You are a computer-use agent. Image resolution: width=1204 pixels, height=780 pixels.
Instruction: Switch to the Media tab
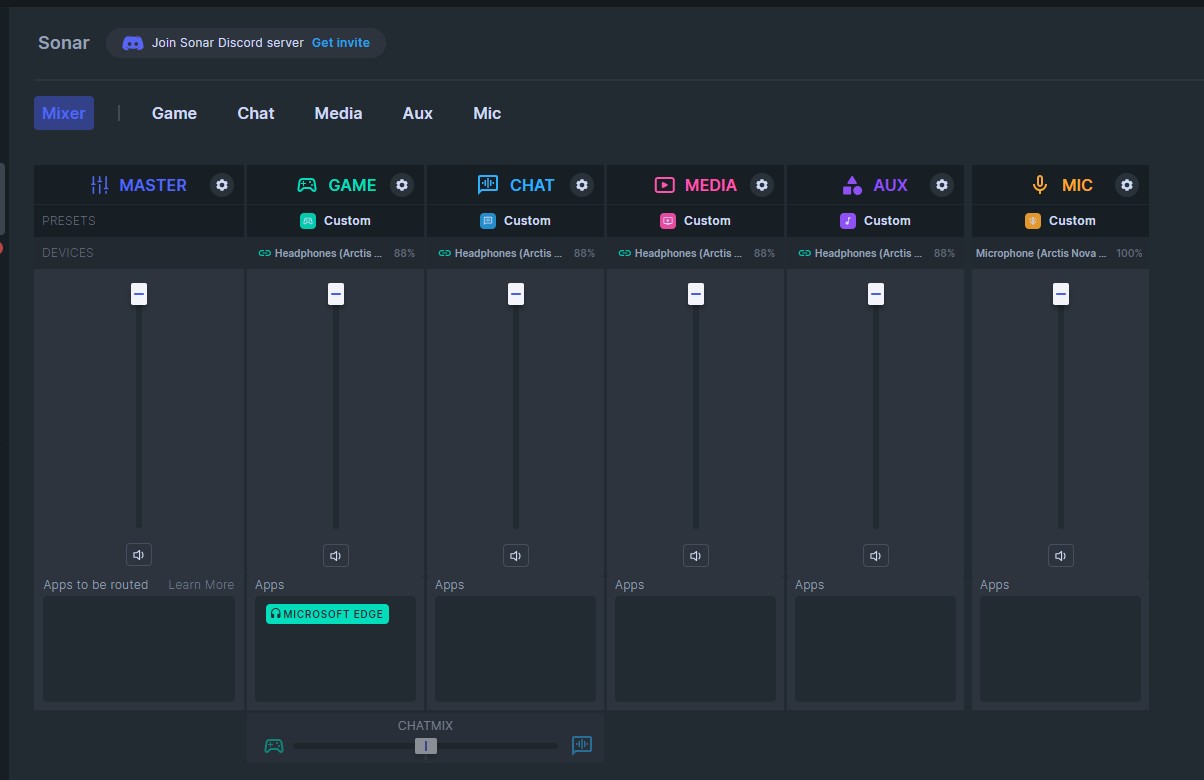(338, 113)
